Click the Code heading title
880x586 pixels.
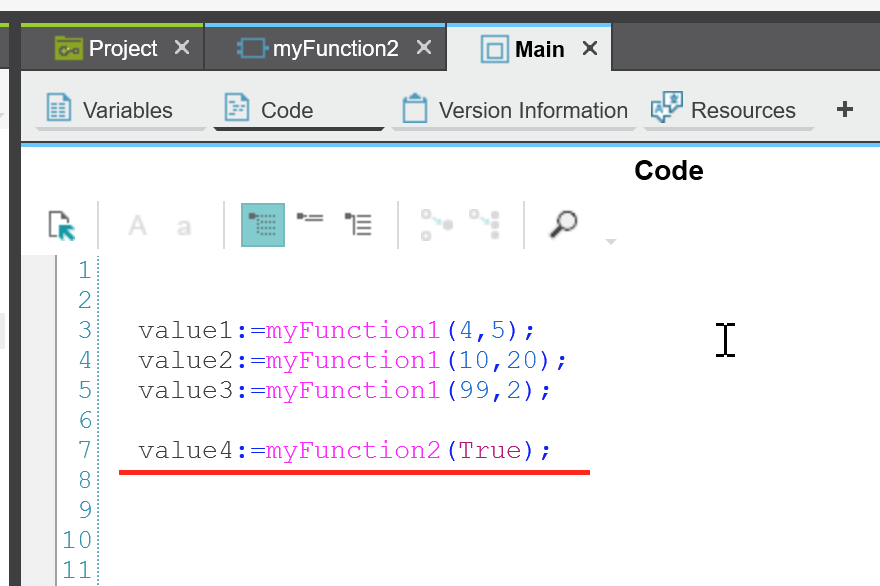point(668,170)
